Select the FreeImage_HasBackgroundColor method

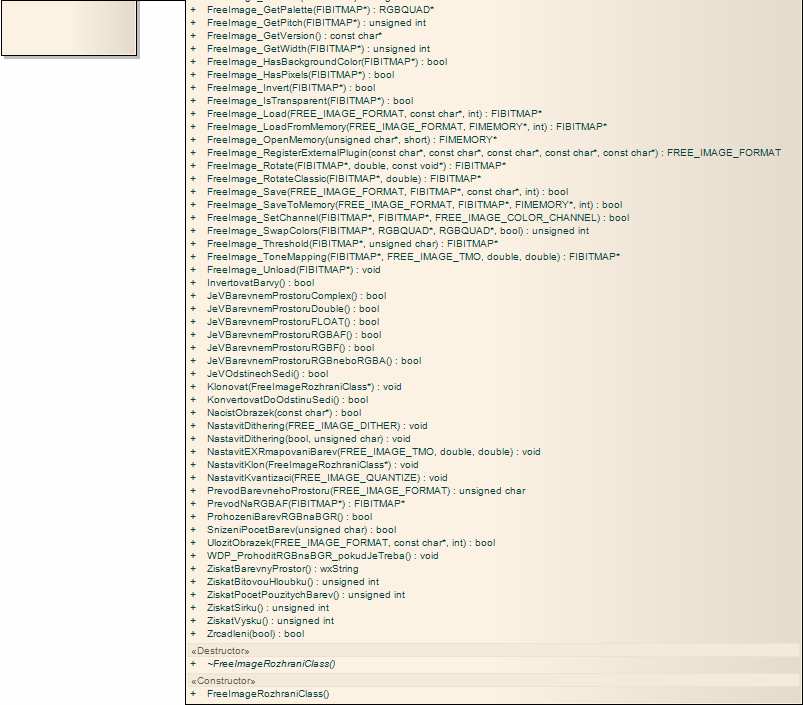pyautogui.click(x=327, y=62)
